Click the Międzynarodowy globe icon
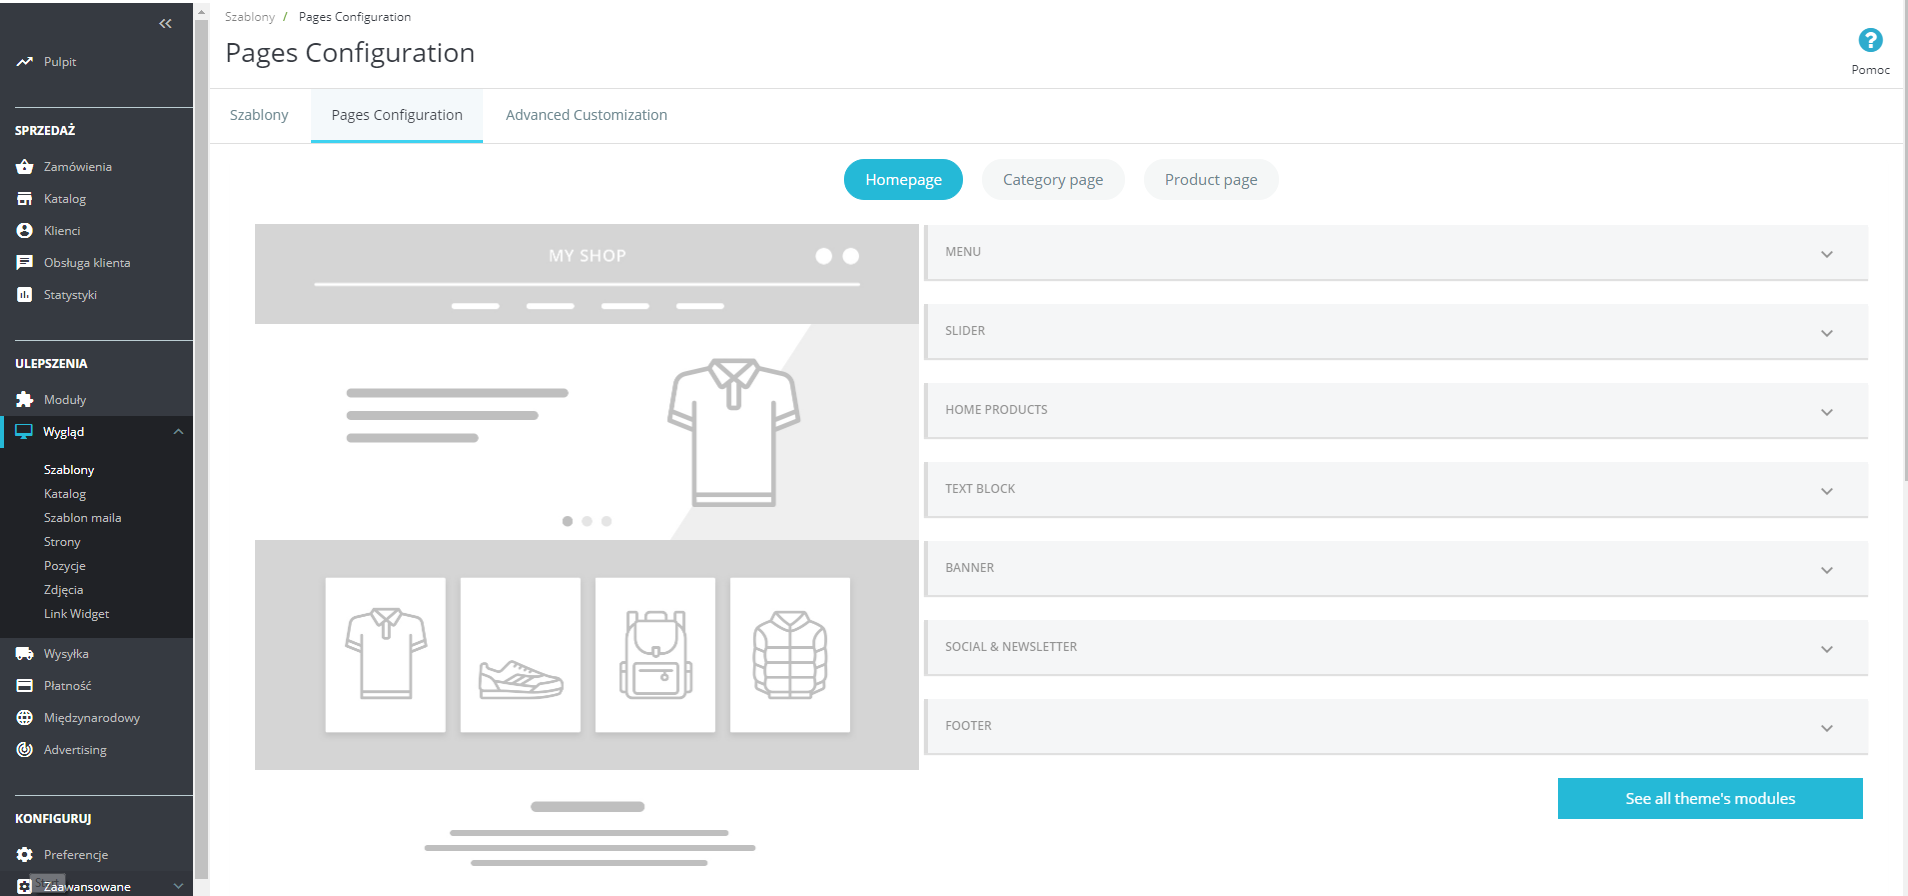 [25, 718]
